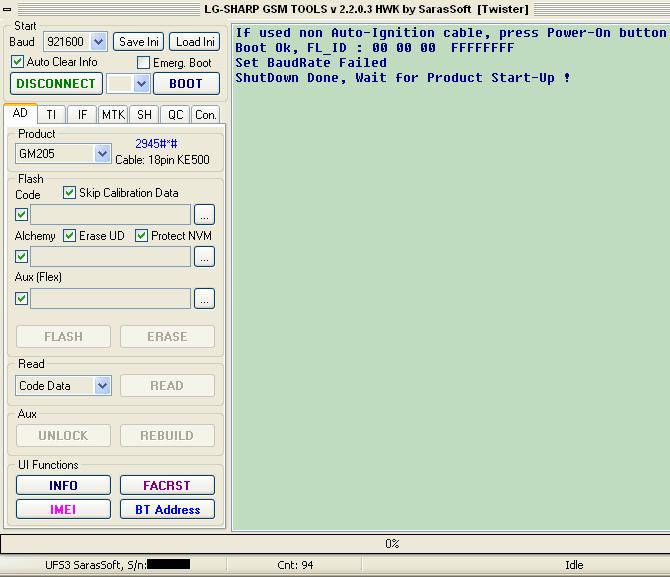Click the BT Address button

point(167,509)
